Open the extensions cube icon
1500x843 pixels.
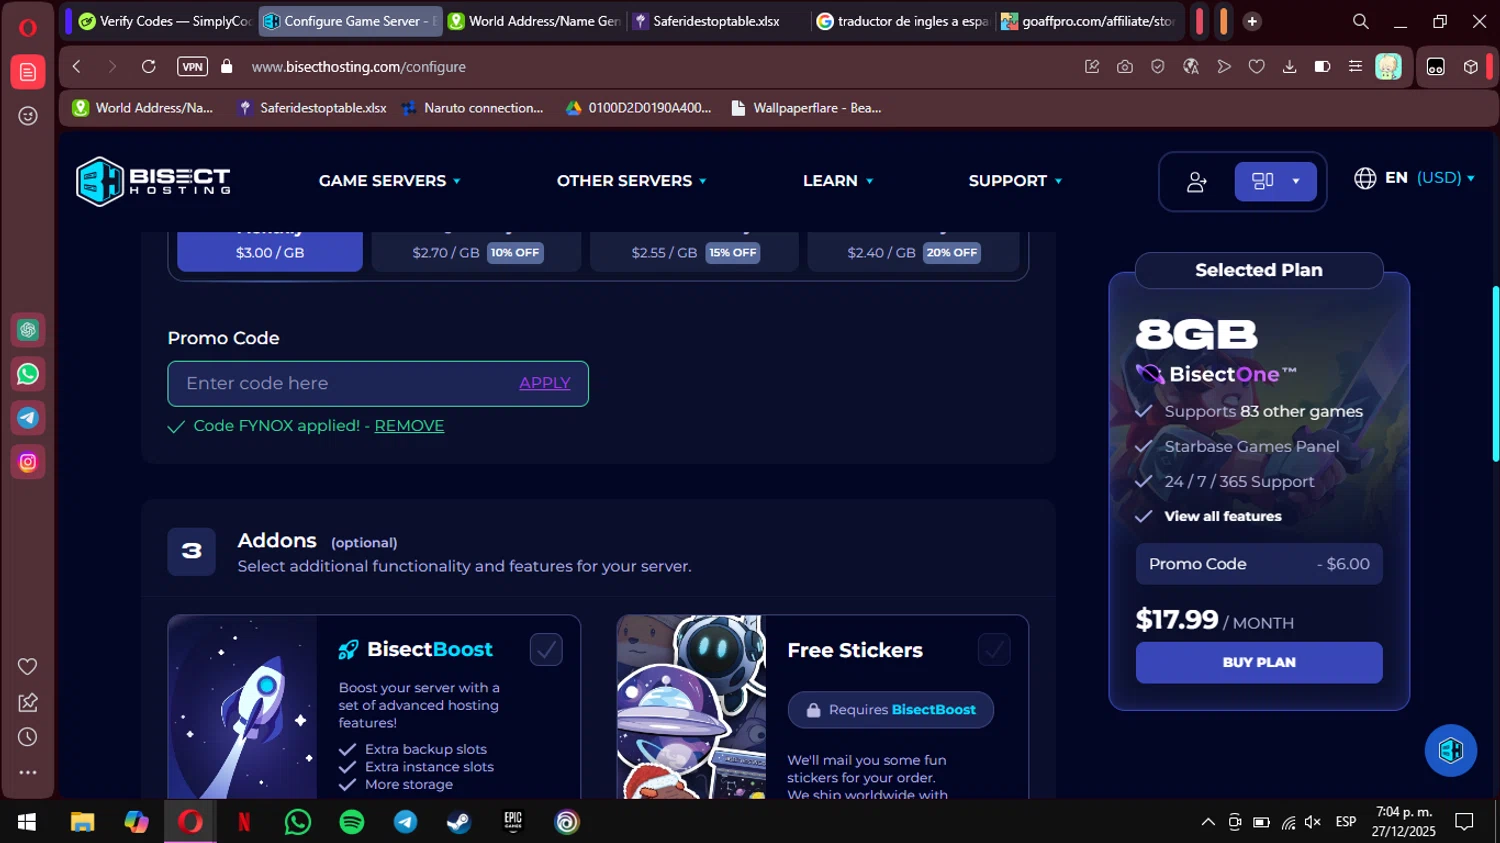(1470, 67)
